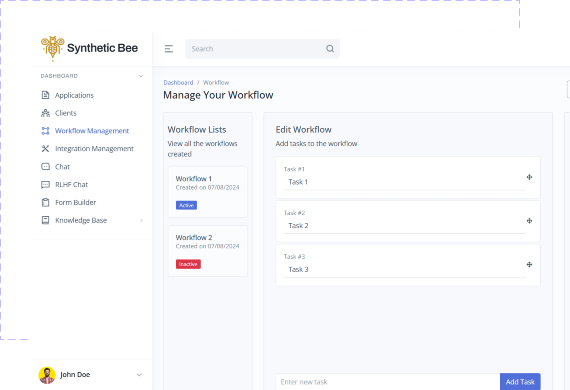Expand the Knowledge Base submenu arrow
570x390 pixels.
(x=141, y=220)
